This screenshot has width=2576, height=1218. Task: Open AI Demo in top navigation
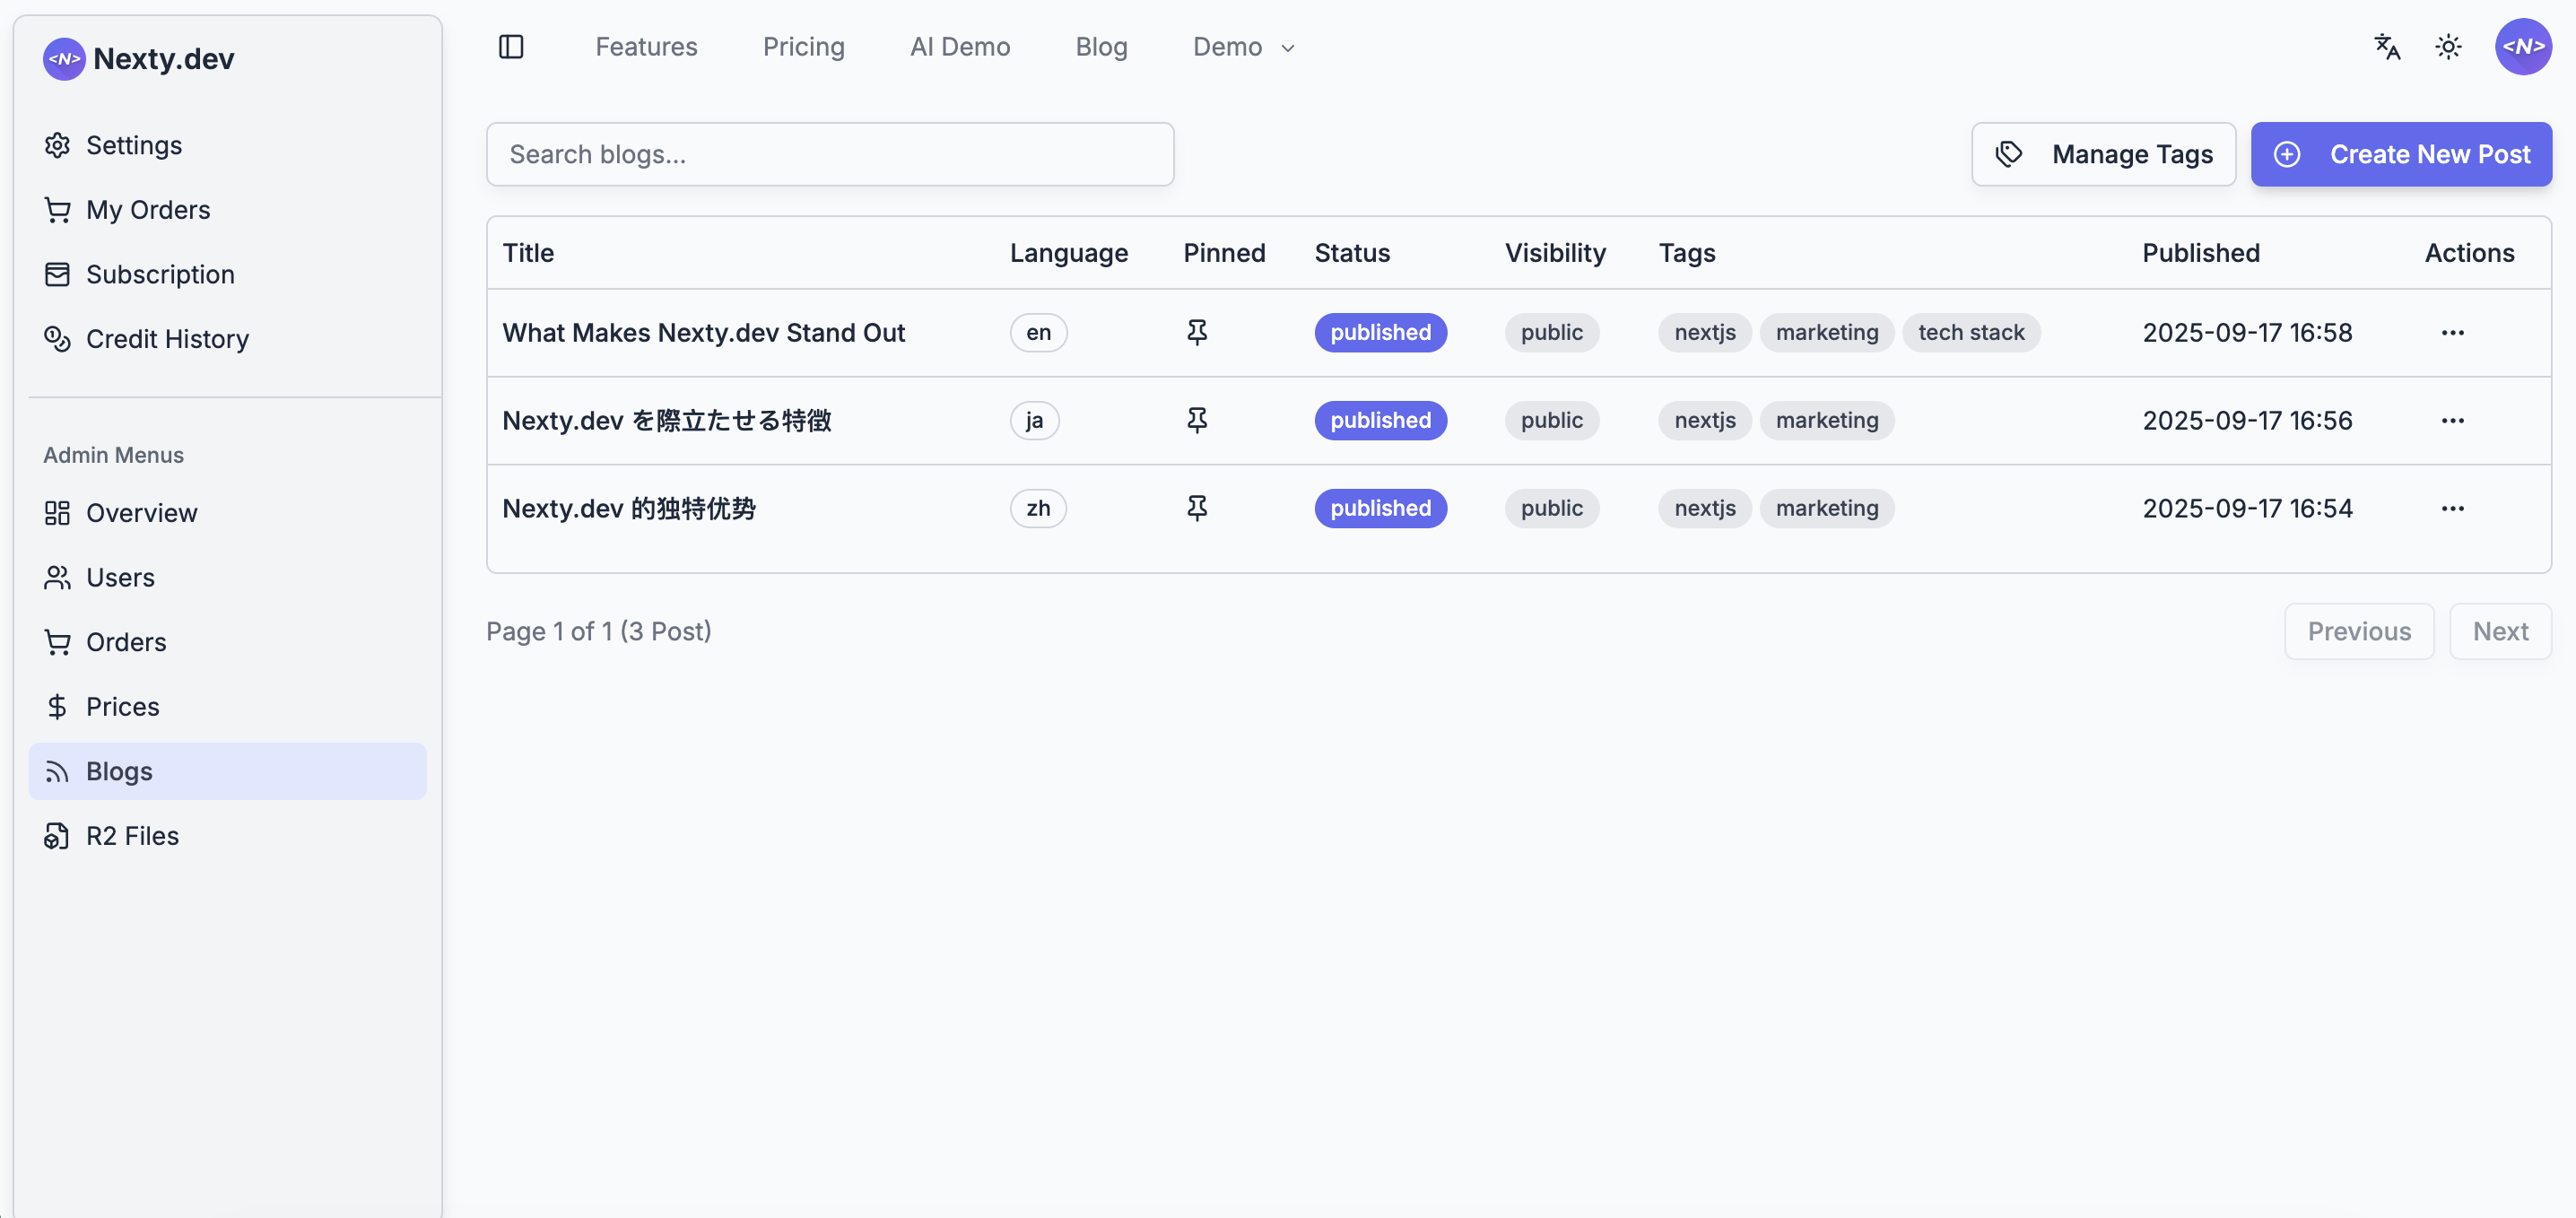point(959,47)
